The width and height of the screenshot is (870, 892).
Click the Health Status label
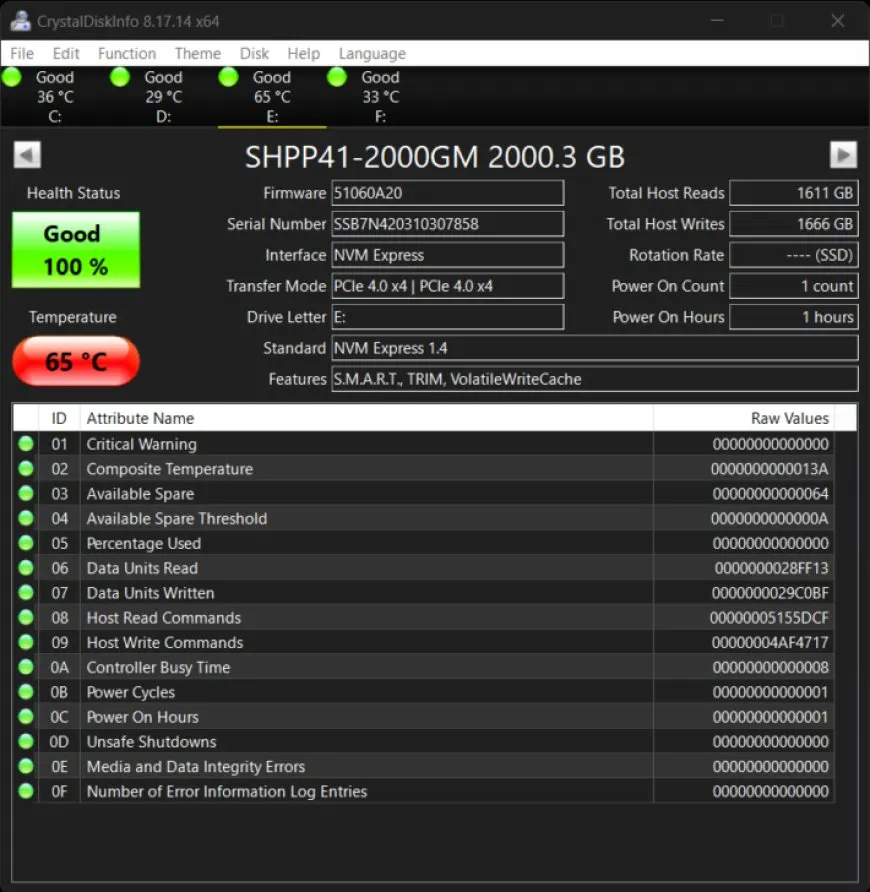pos(73,193)
